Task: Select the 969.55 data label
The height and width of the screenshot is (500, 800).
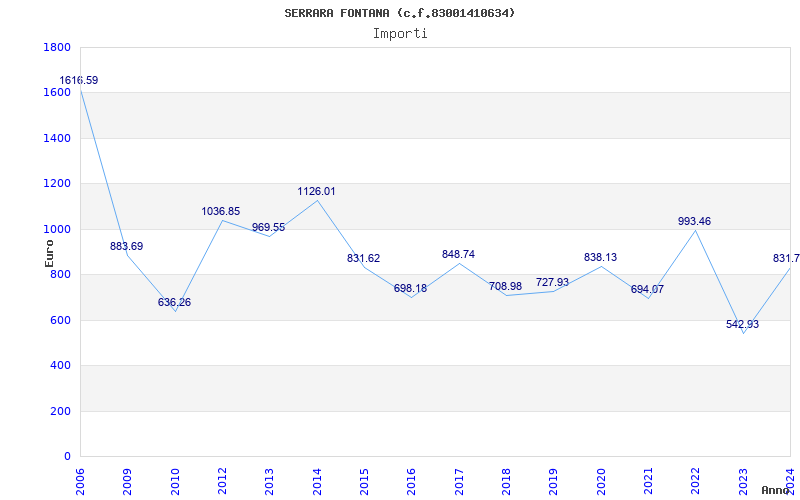Action: click(x=268, y=227)
